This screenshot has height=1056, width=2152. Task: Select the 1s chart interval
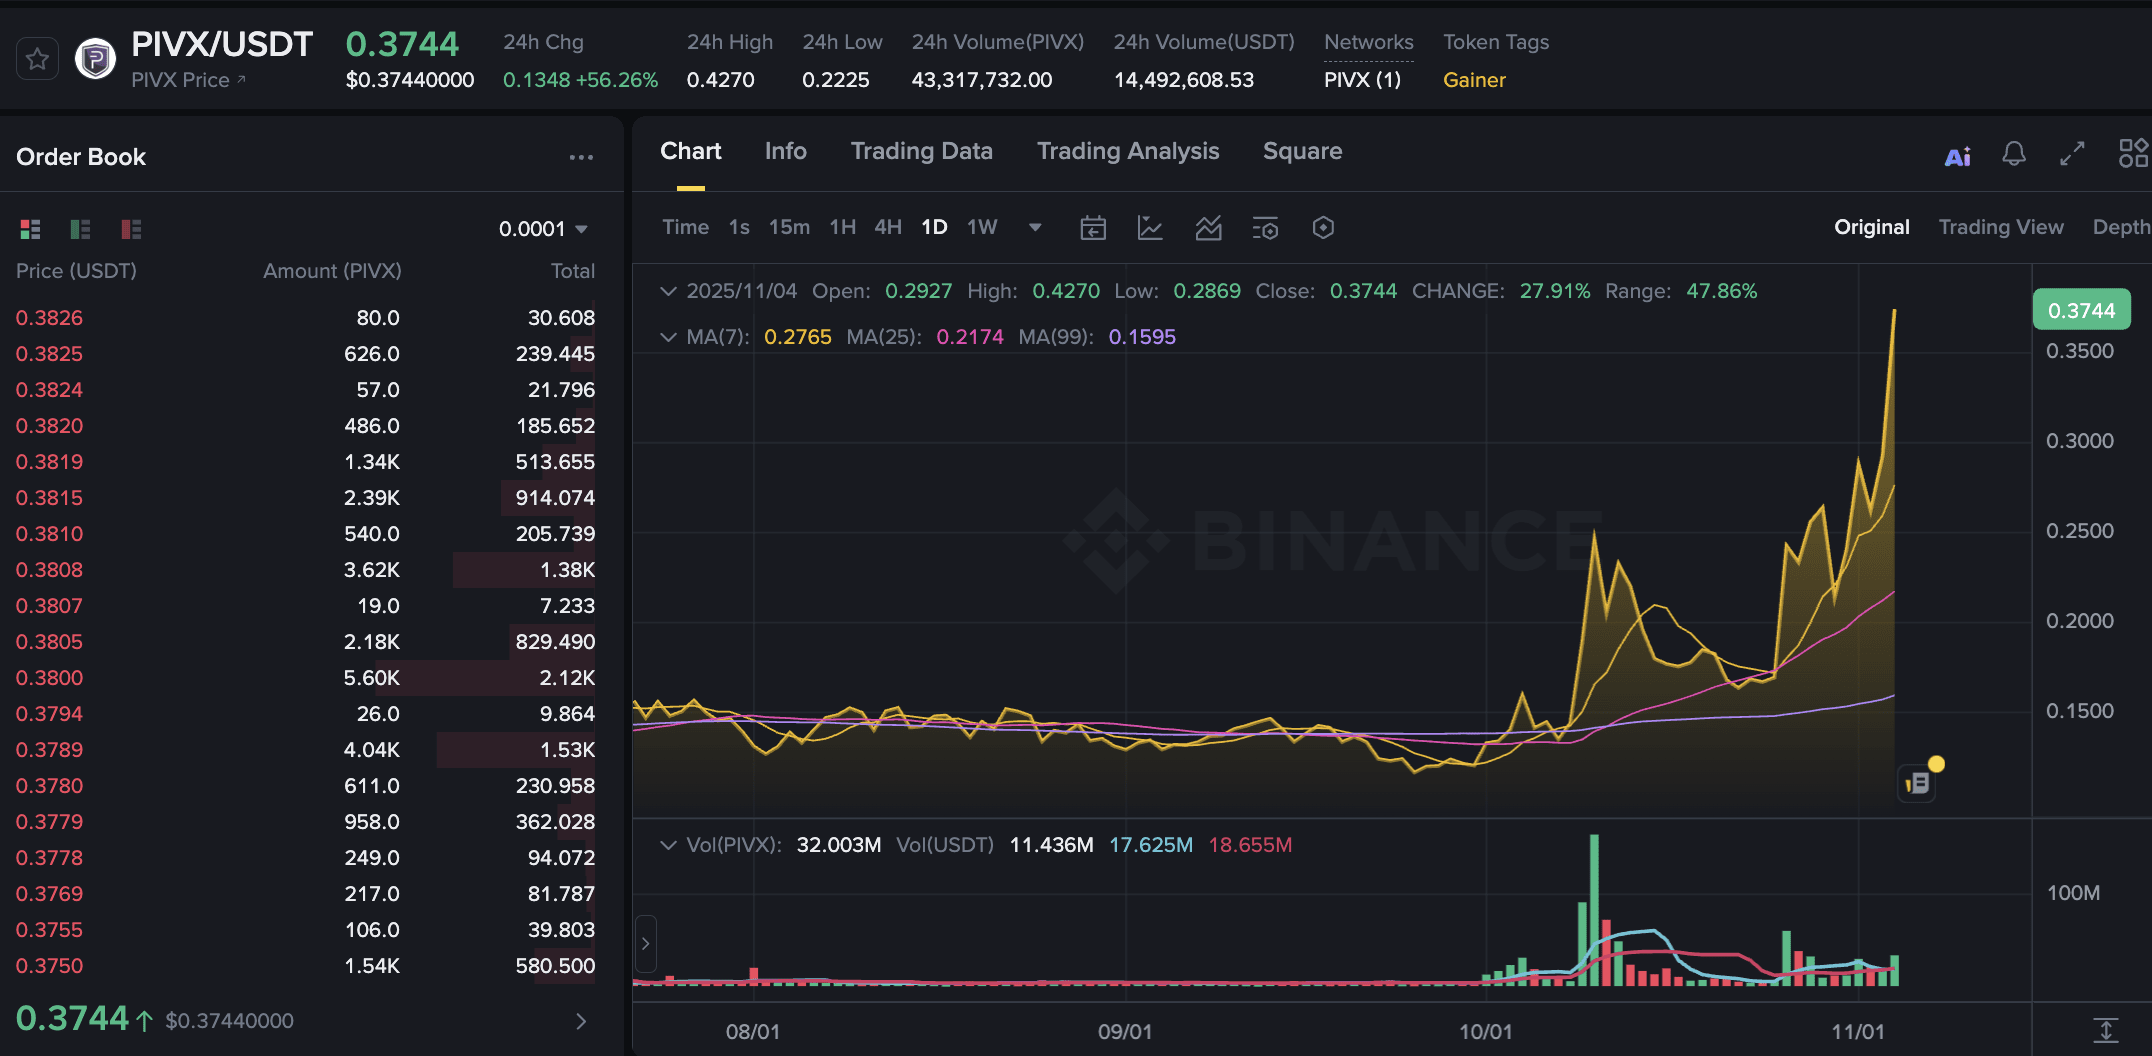tap(739, 227)
